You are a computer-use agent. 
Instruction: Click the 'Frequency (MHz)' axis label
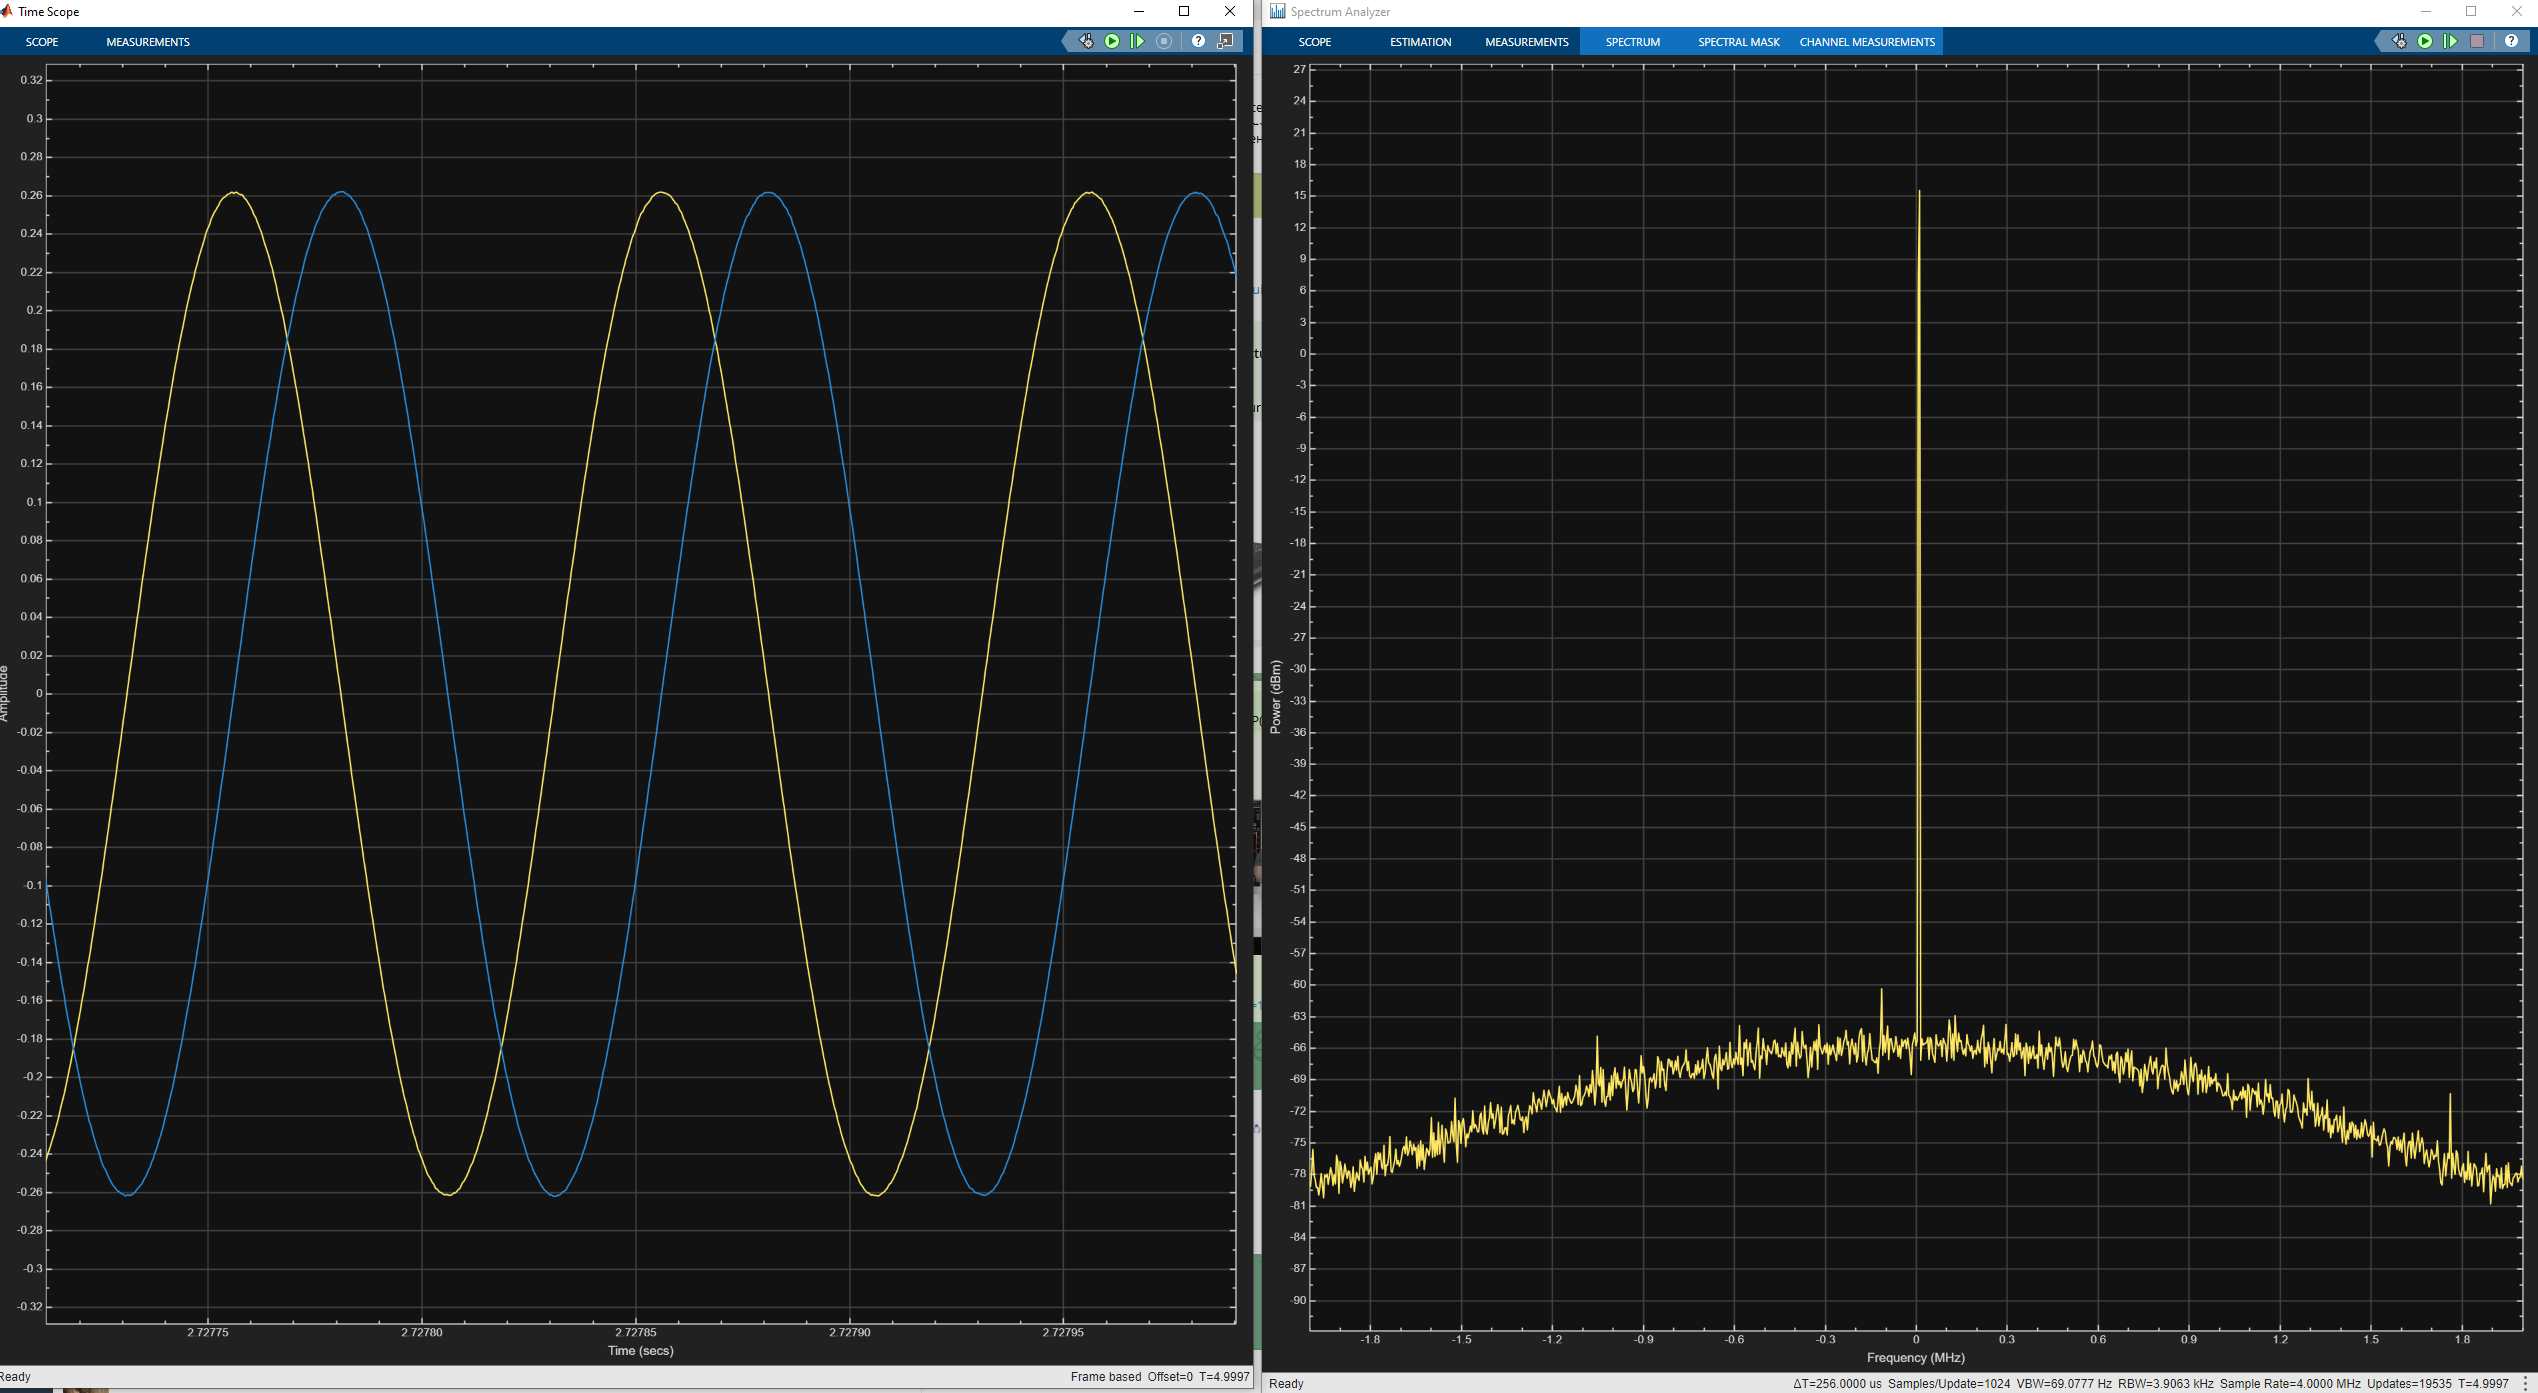pos(1915,1358)
